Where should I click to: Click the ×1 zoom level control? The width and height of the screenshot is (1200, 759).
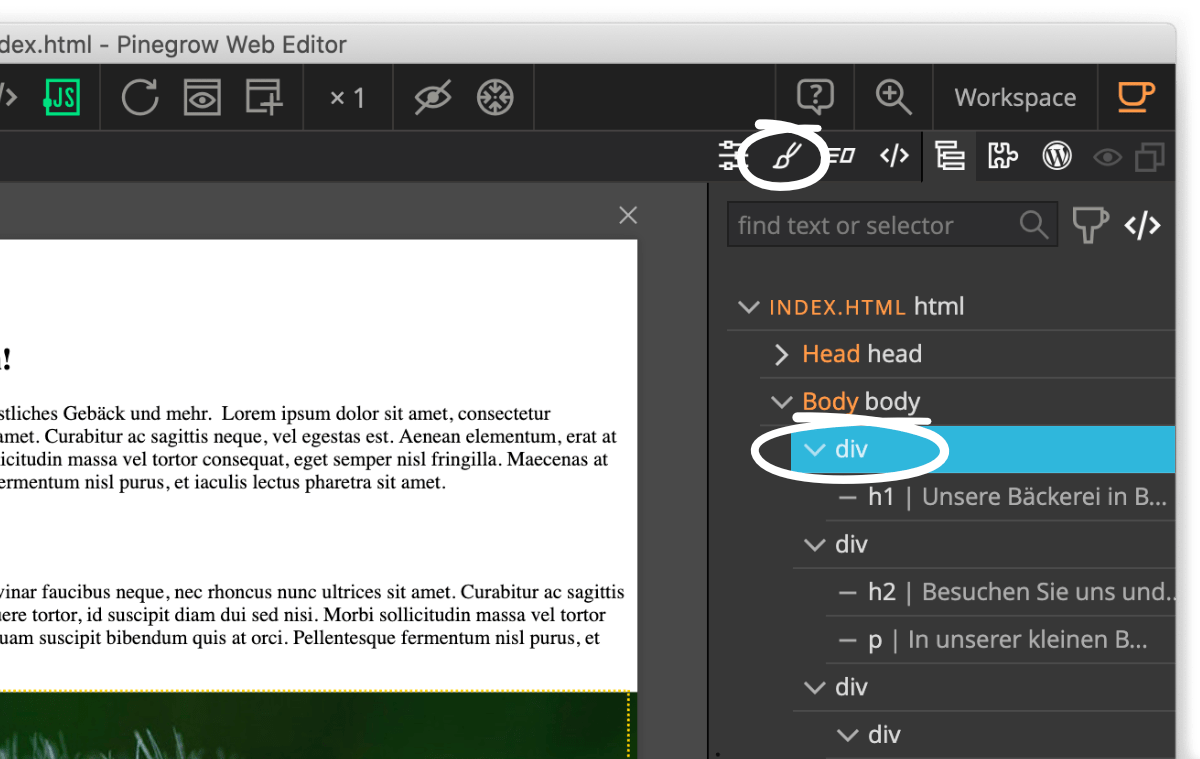(x=347, y=98)
